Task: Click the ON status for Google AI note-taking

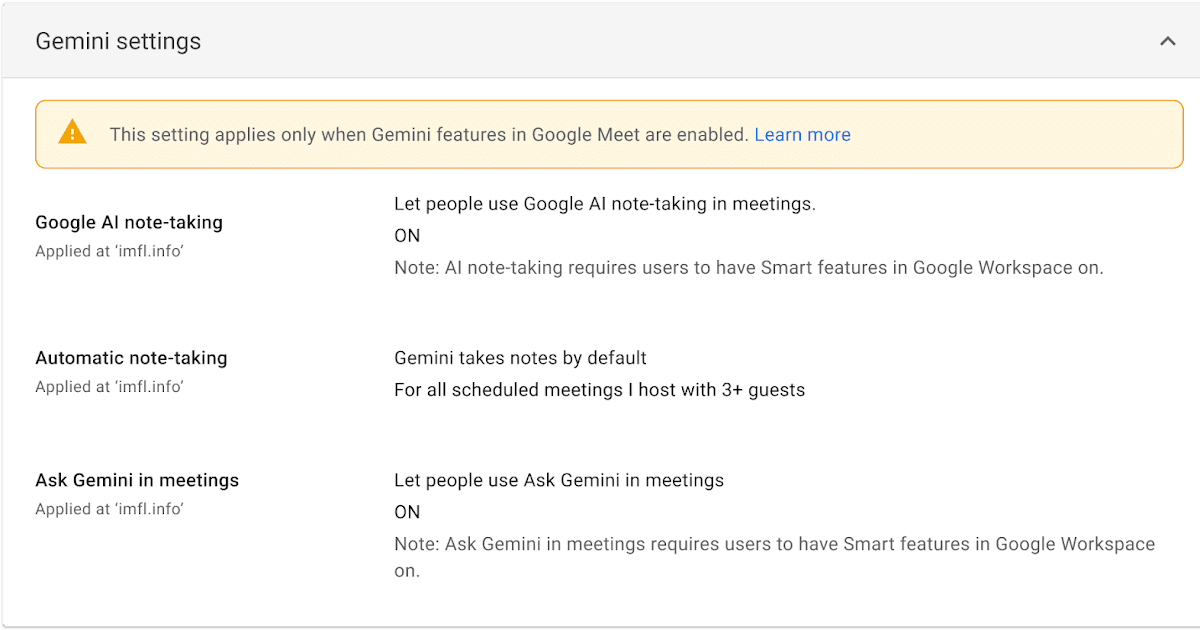Action: pyautogui.click(x=407, y=236)
